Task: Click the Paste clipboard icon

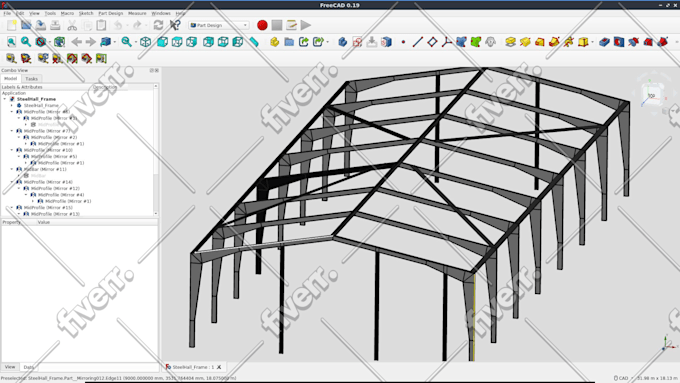Action: click(x=101, y=25)
